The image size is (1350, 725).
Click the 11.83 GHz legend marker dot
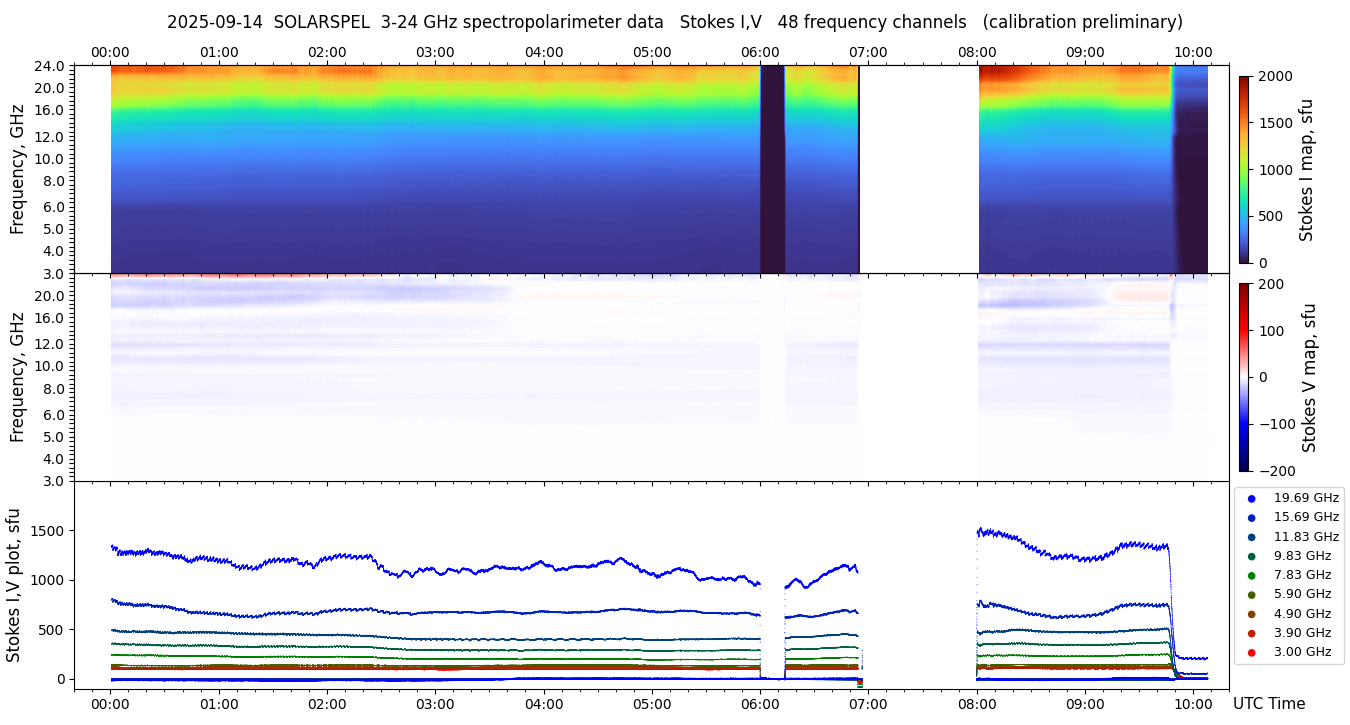click(x=1251, y=537)
